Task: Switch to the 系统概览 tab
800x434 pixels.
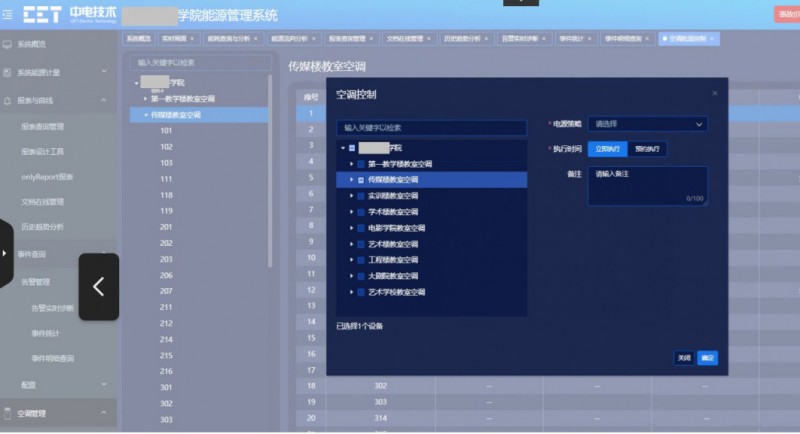Action: (138, 39)
